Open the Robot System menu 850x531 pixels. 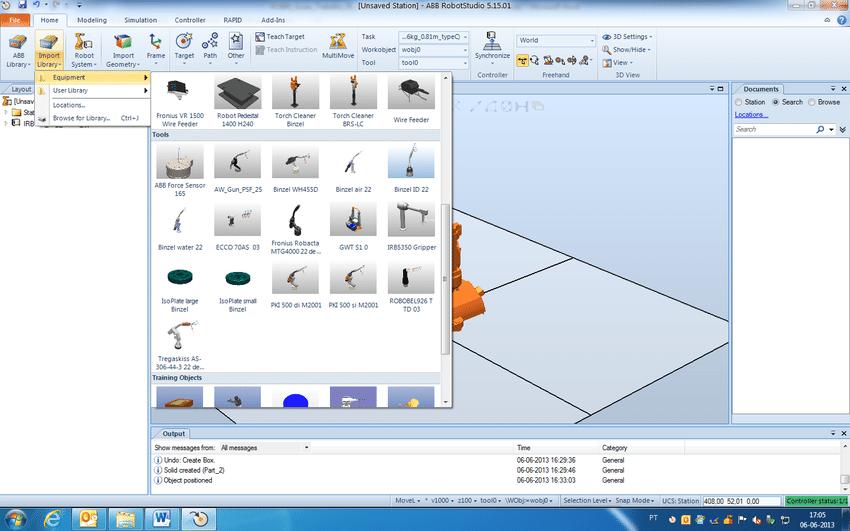[83, 50]
